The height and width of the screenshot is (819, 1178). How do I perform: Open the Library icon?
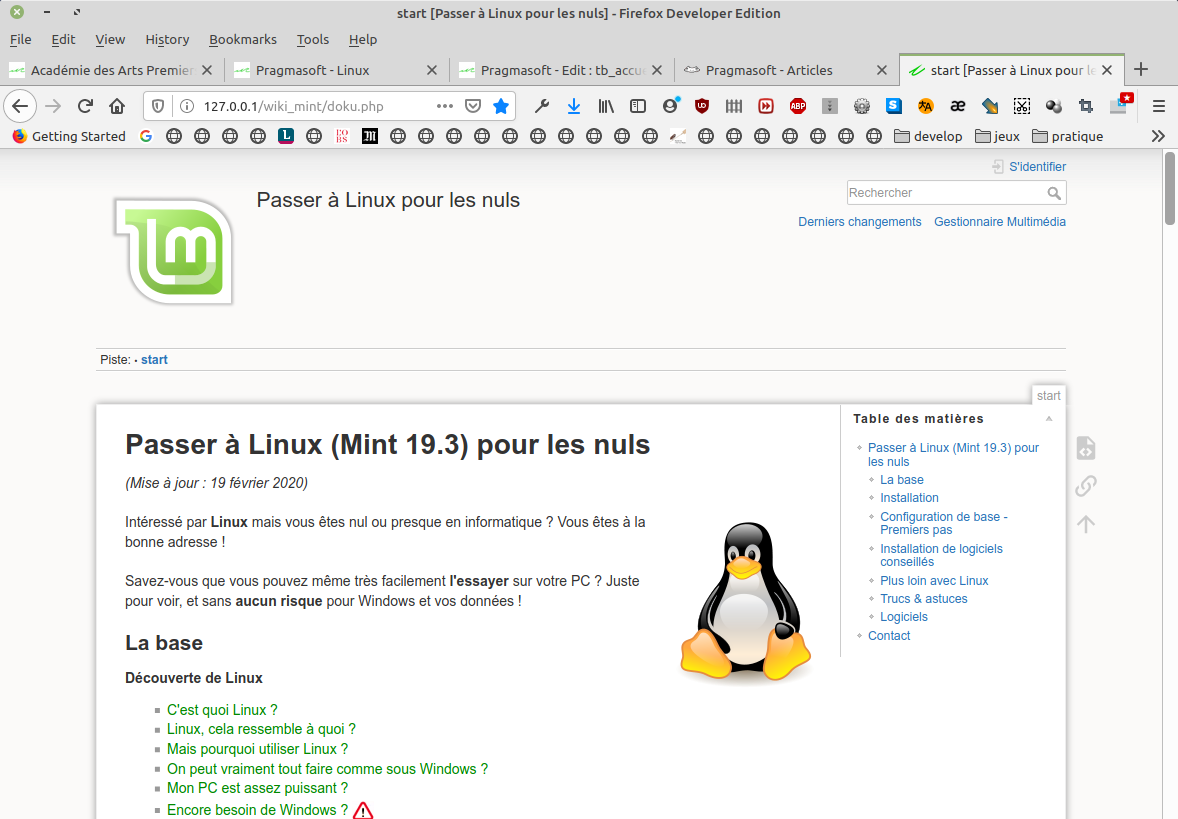606,106
